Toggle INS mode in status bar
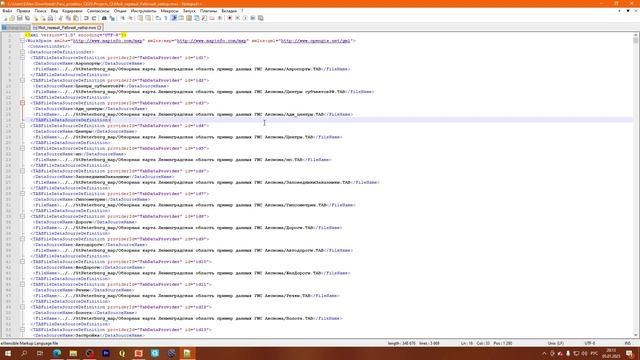640x360 pixels. click(x=627, y=343)
